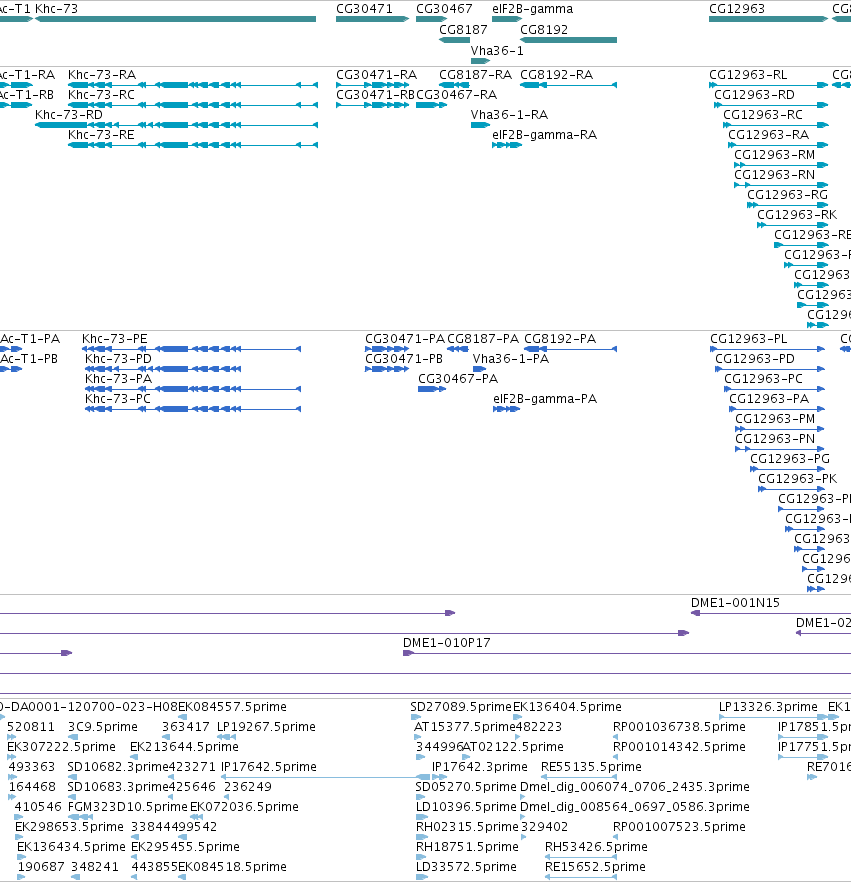Select the IP17642.5prime EST label
This screenshot has height=882, width=851.
point(268,767)
